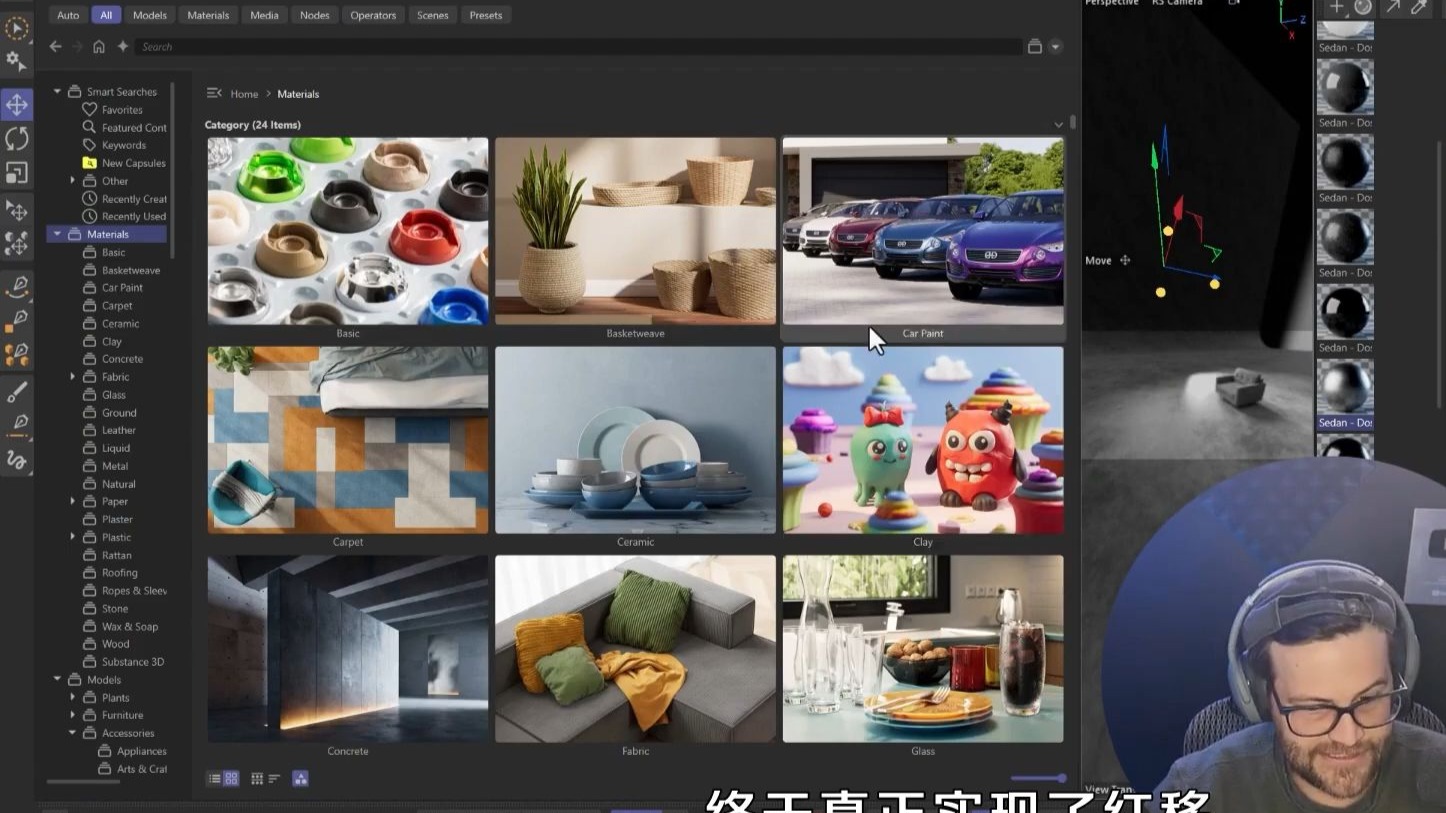Image resolution: width=1446 pixels, height=813 pixels.
Task: Open the Clay category thumbnail
Action: (922, 440)
